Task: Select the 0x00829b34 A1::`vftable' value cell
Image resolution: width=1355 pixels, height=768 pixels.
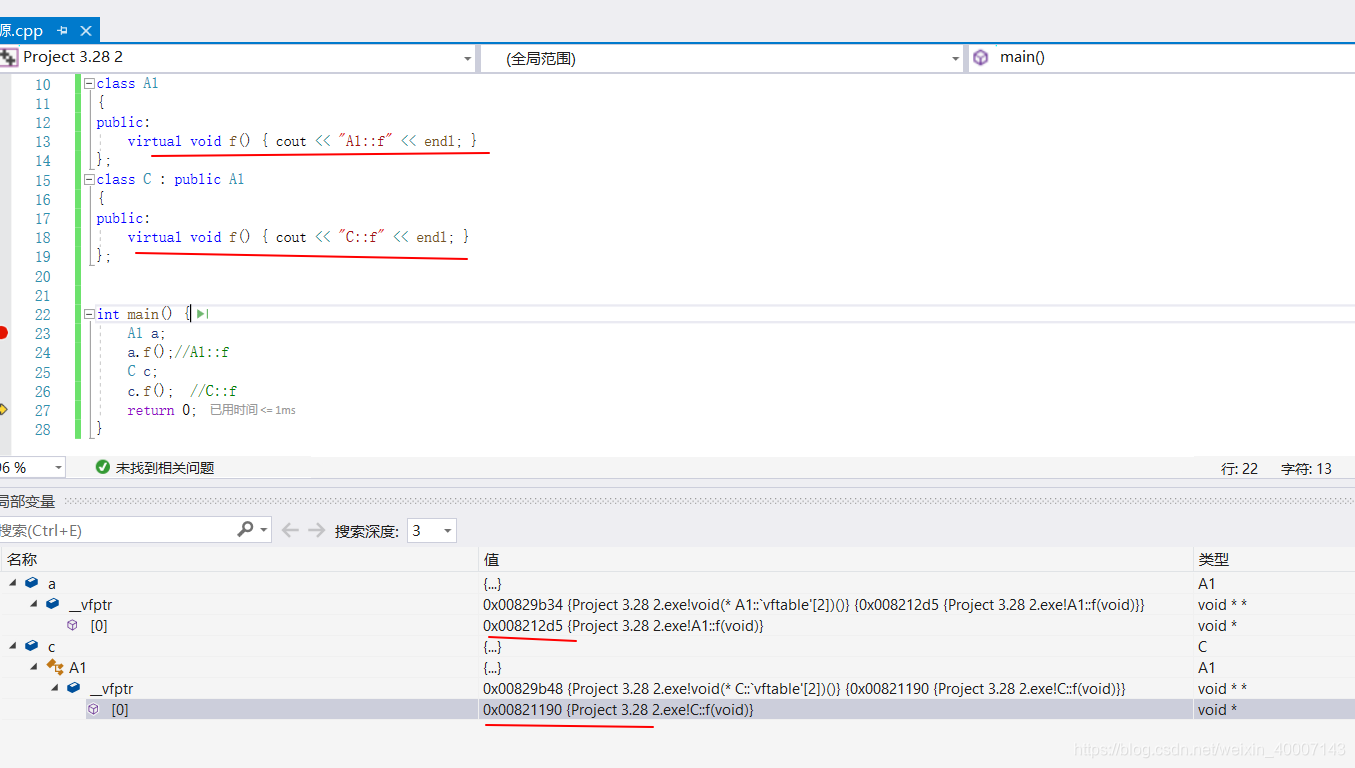Action: pyautogui.click(x=813, y=605)
